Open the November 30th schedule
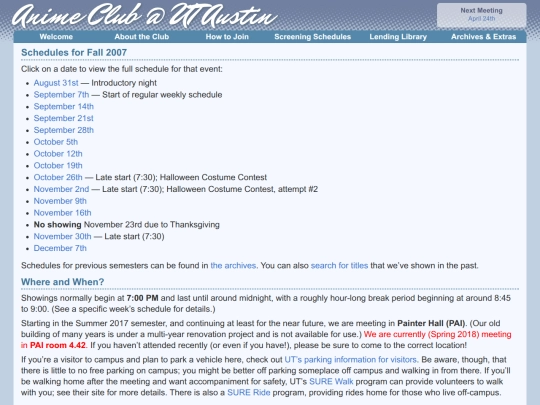The image size is (540, 405). (x=63, y=236)
